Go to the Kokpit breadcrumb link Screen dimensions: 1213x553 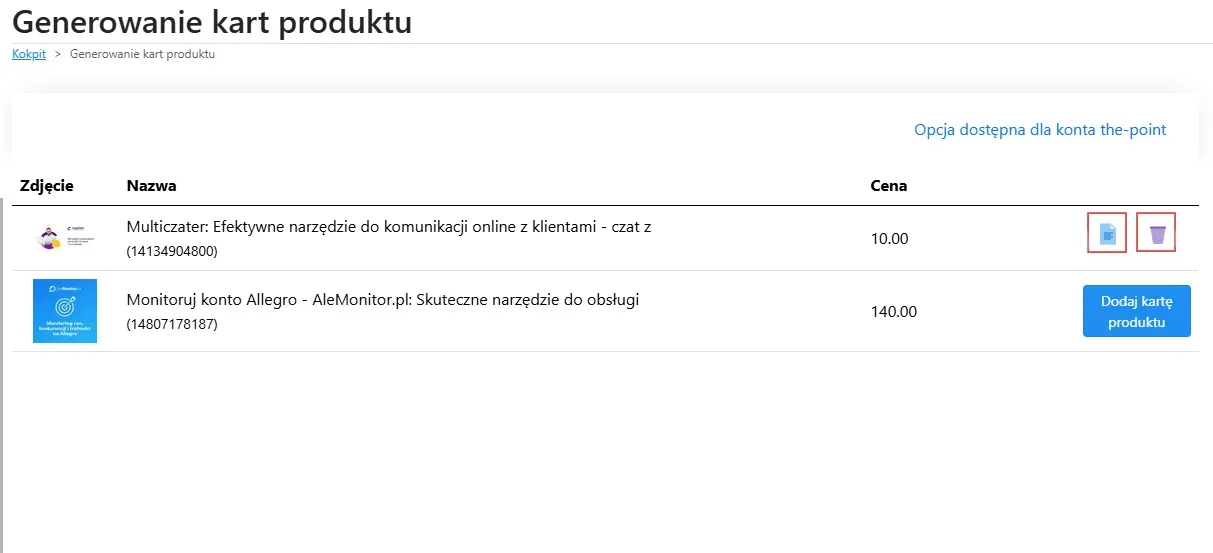pyautogui.click(x=29, y=54)
